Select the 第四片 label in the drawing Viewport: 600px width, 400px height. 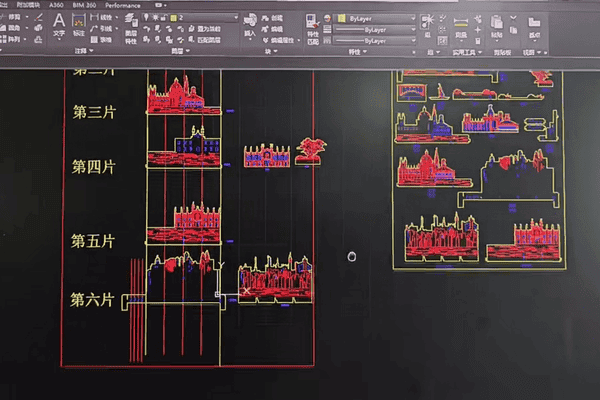coord(93,167)
